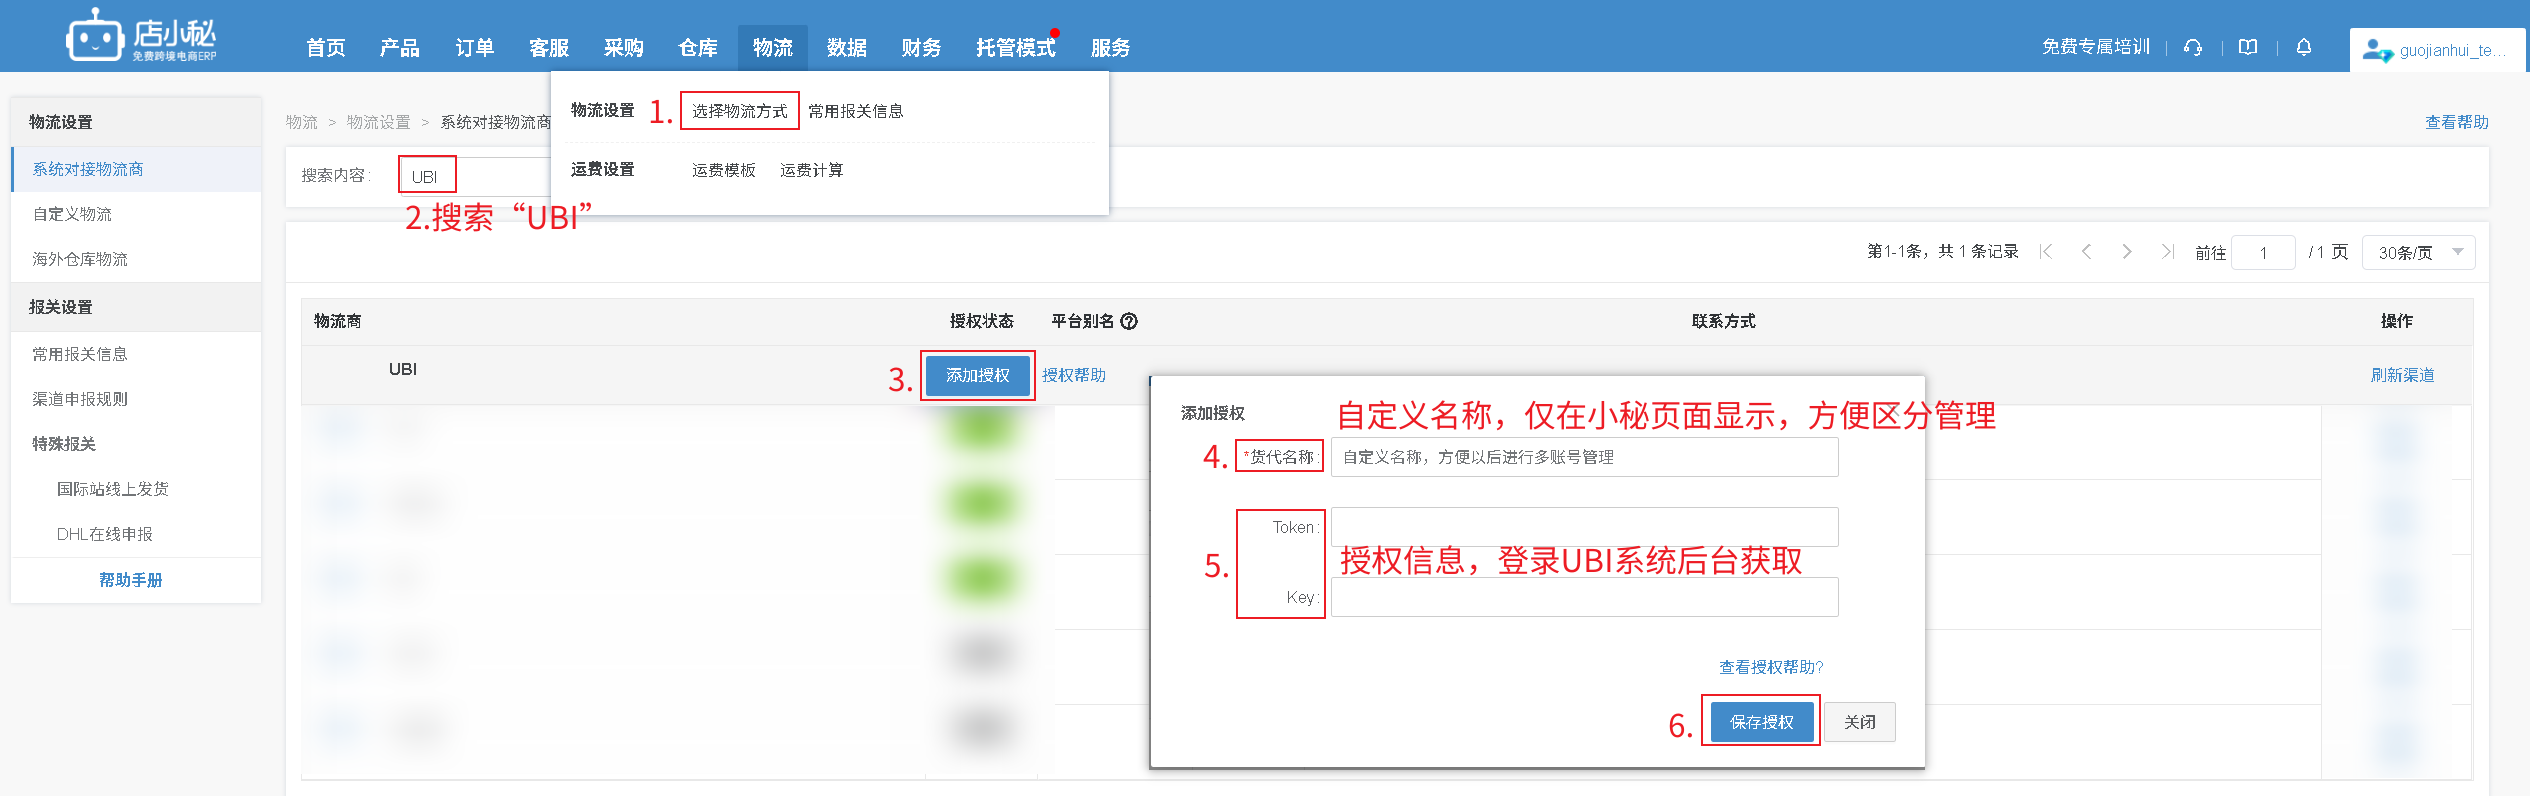This screenshot has width=2530, height=796.
Task: Jump to the last page arrow
Action: tap(2167, 252)
